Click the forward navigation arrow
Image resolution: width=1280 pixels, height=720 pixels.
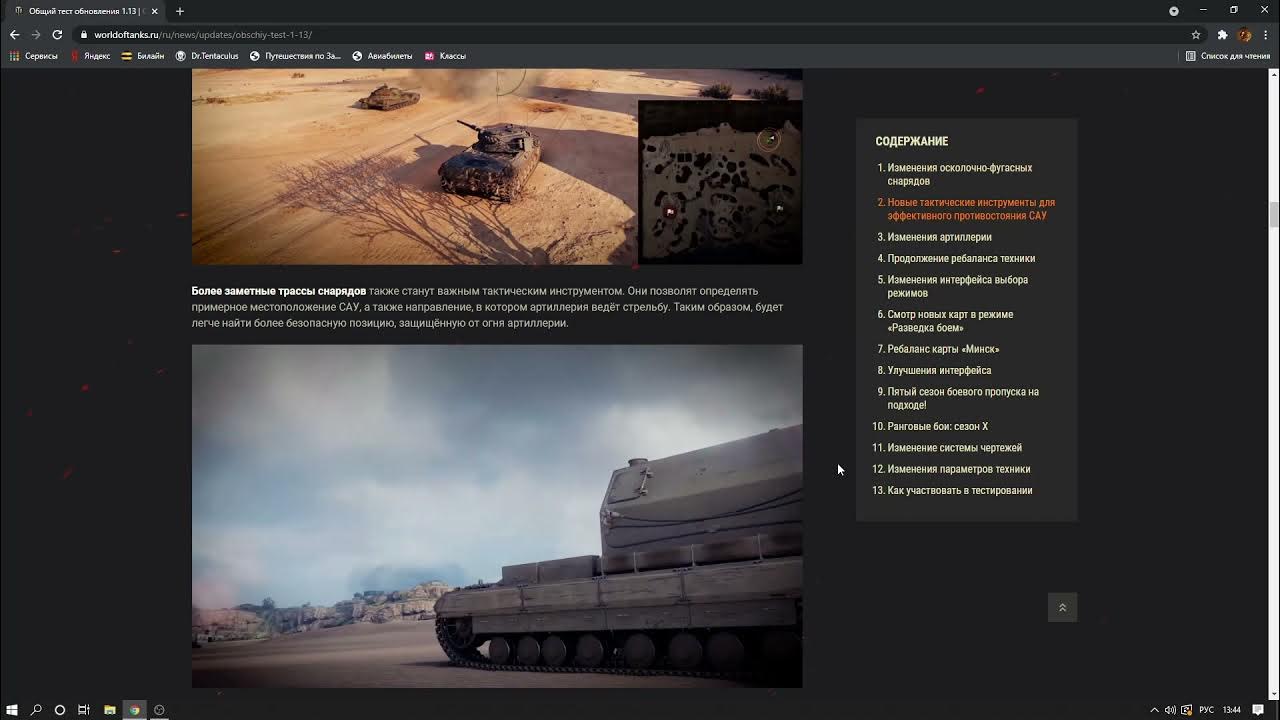click(x=35, y=34)
